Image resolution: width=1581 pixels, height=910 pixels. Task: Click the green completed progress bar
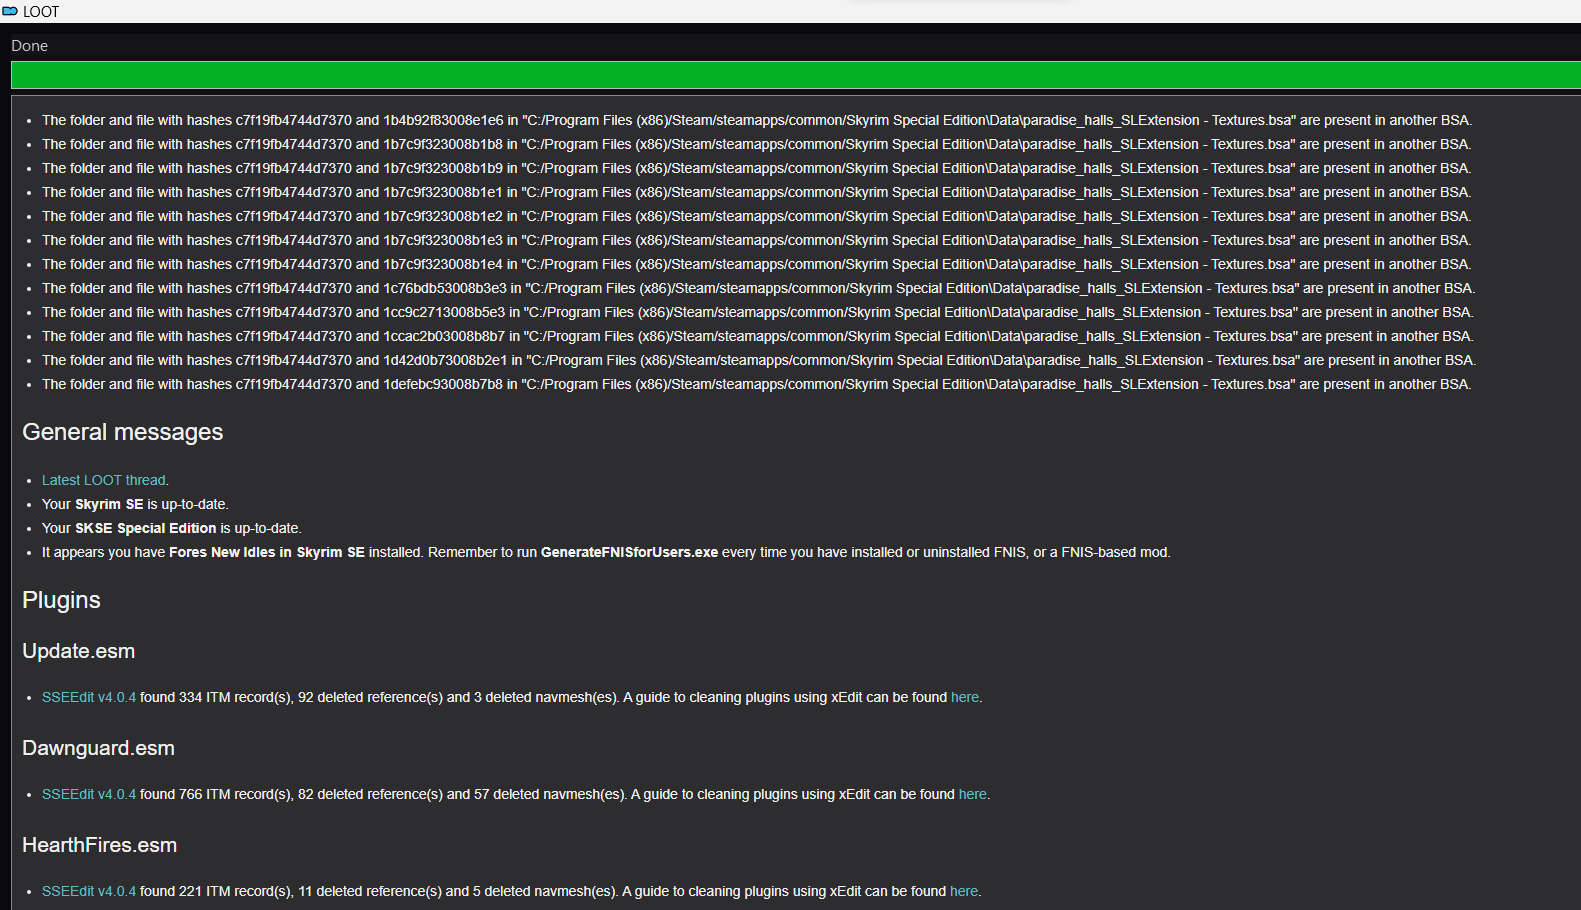point(796,75)
